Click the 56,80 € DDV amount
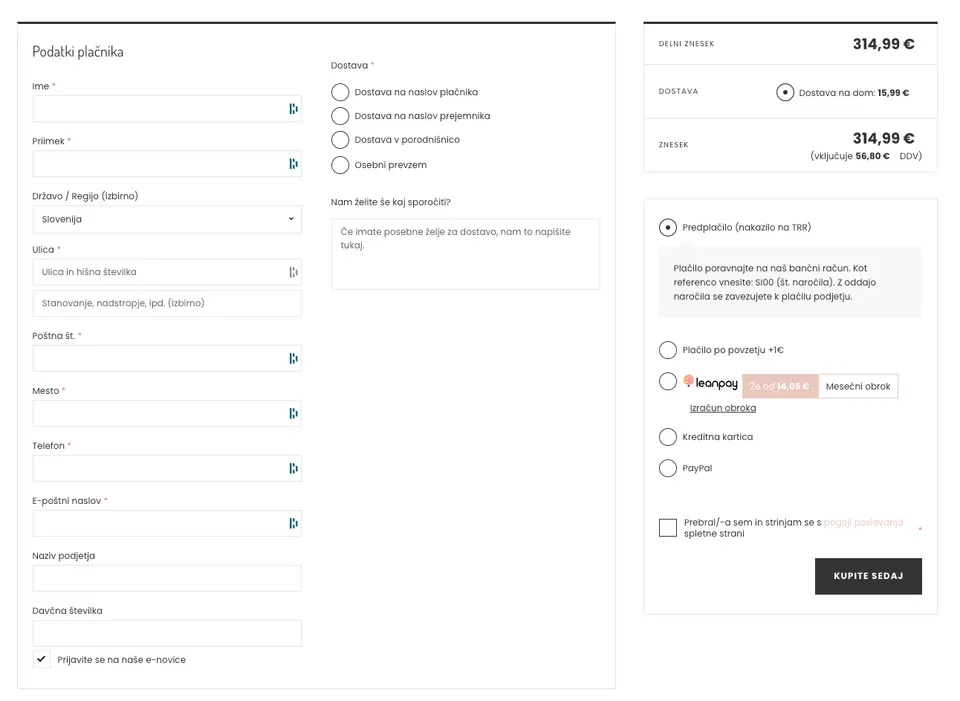 tap(872, 156)
